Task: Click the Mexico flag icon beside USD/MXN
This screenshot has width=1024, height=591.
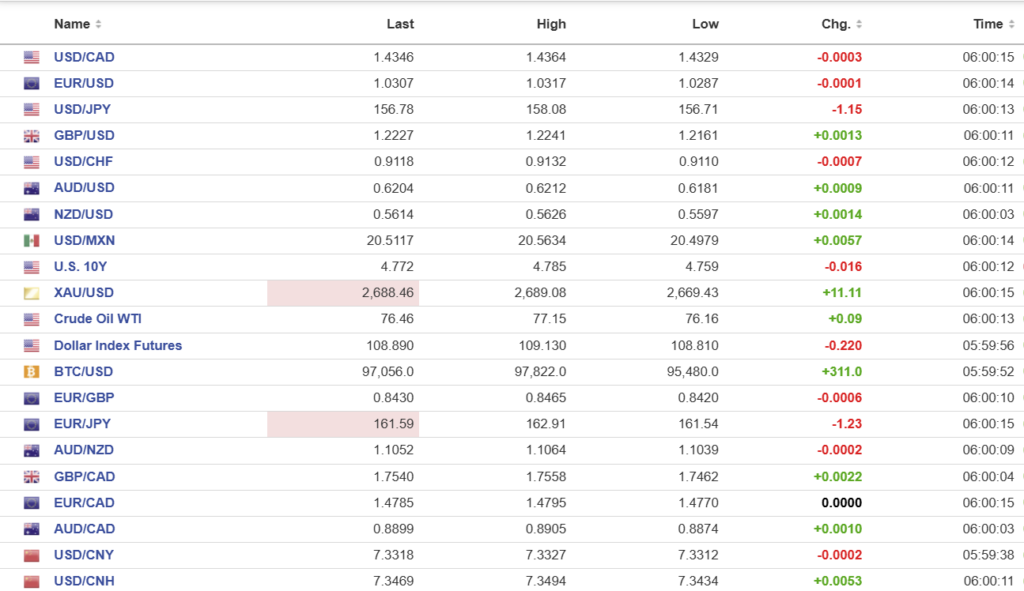Action: click(32, 240)
